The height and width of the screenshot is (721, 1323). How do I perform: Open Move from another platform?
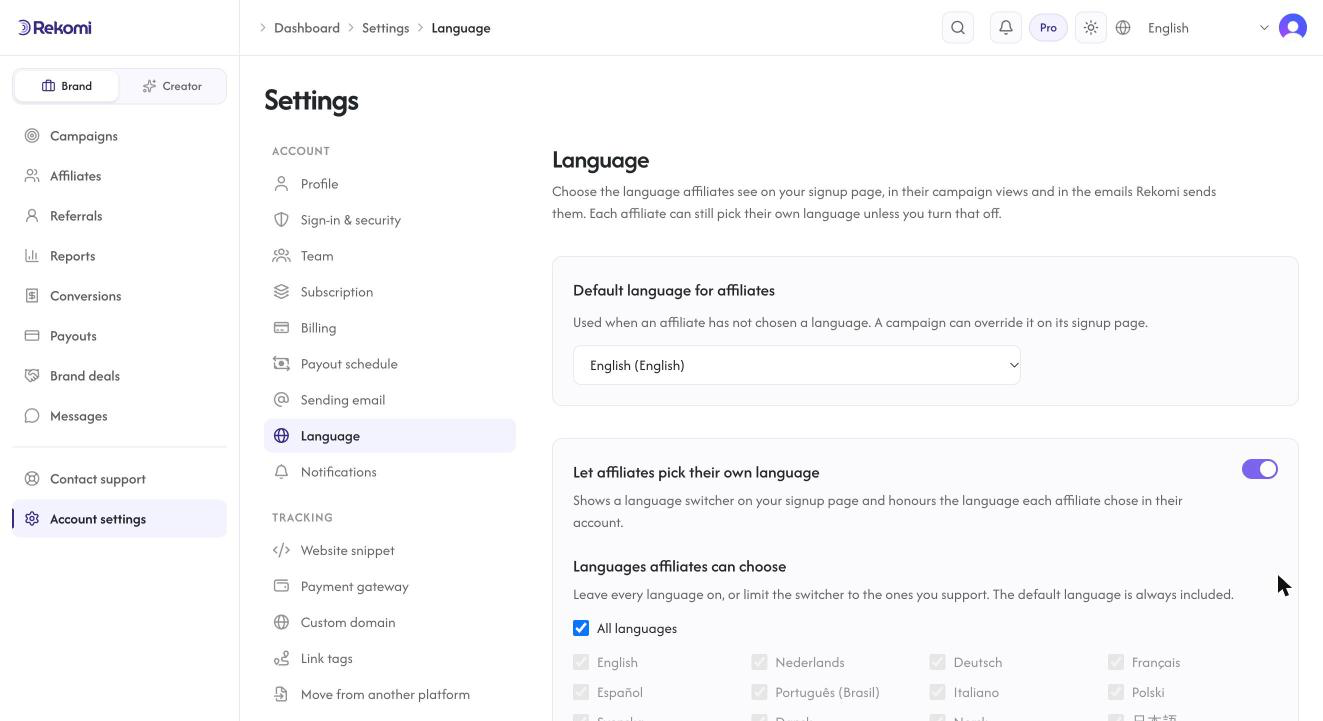390,694
